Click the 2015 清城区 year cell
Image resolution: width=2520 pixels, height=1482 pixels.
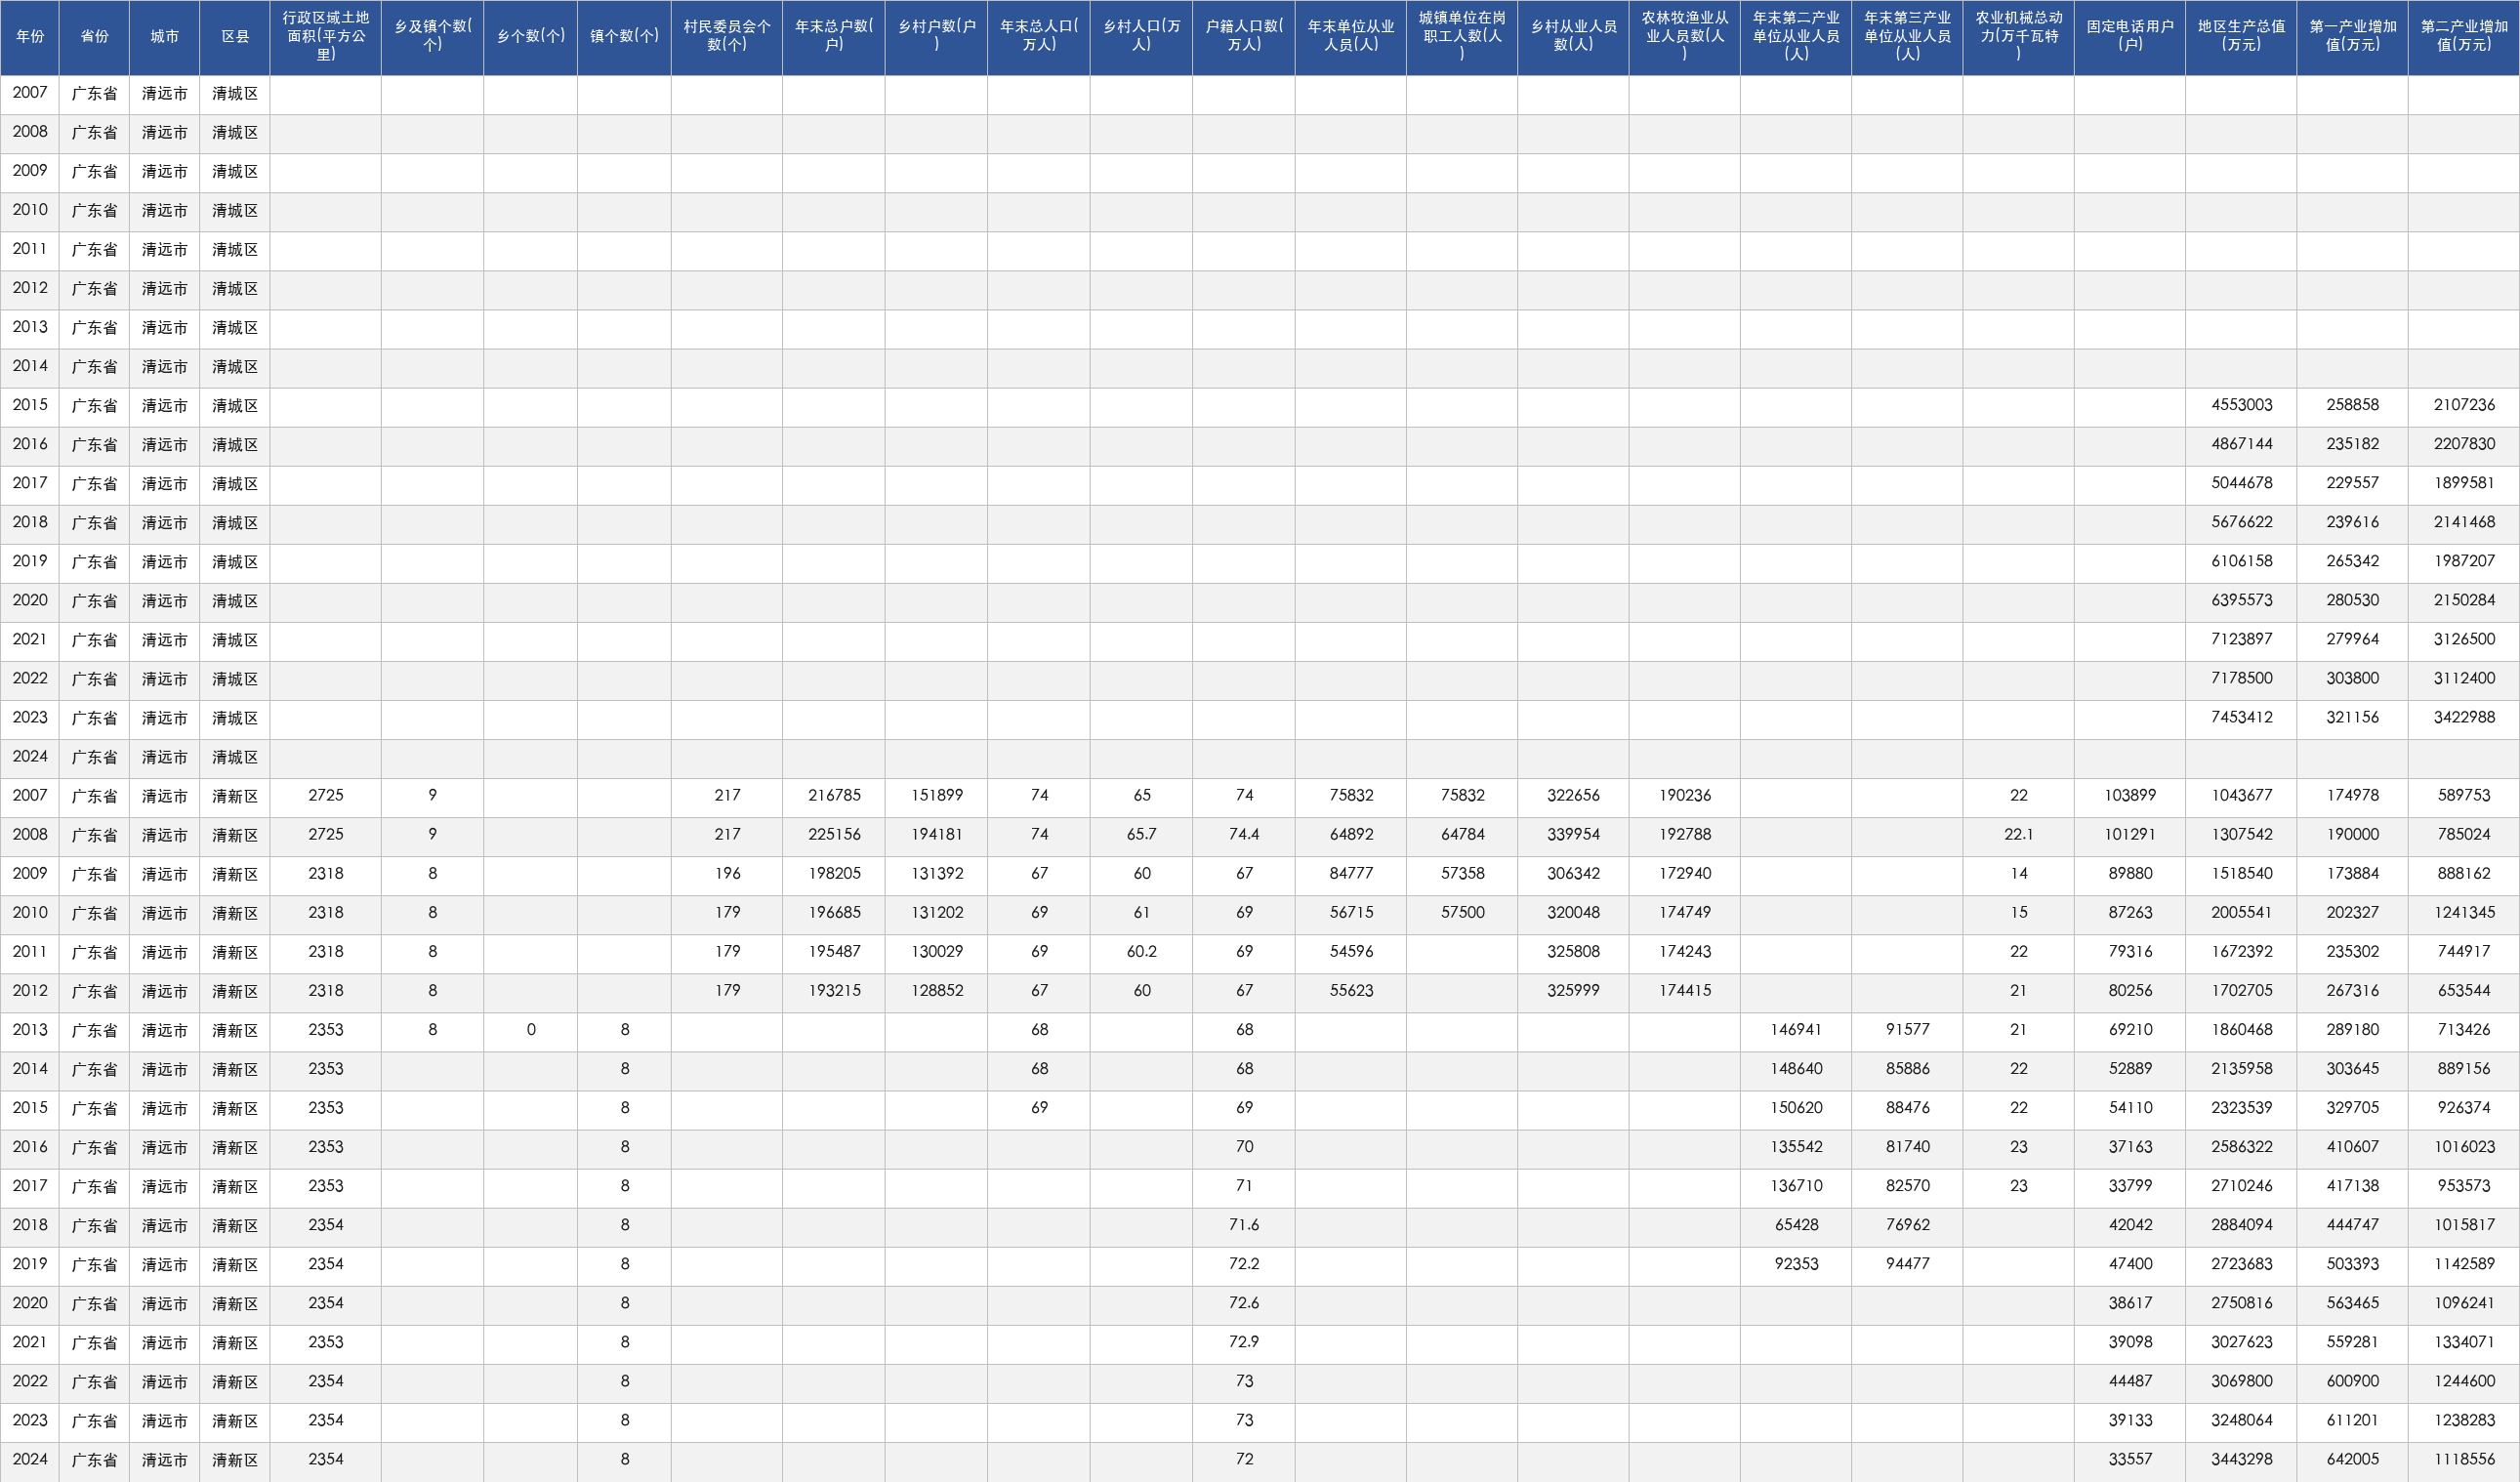click(x=30, y=405)
